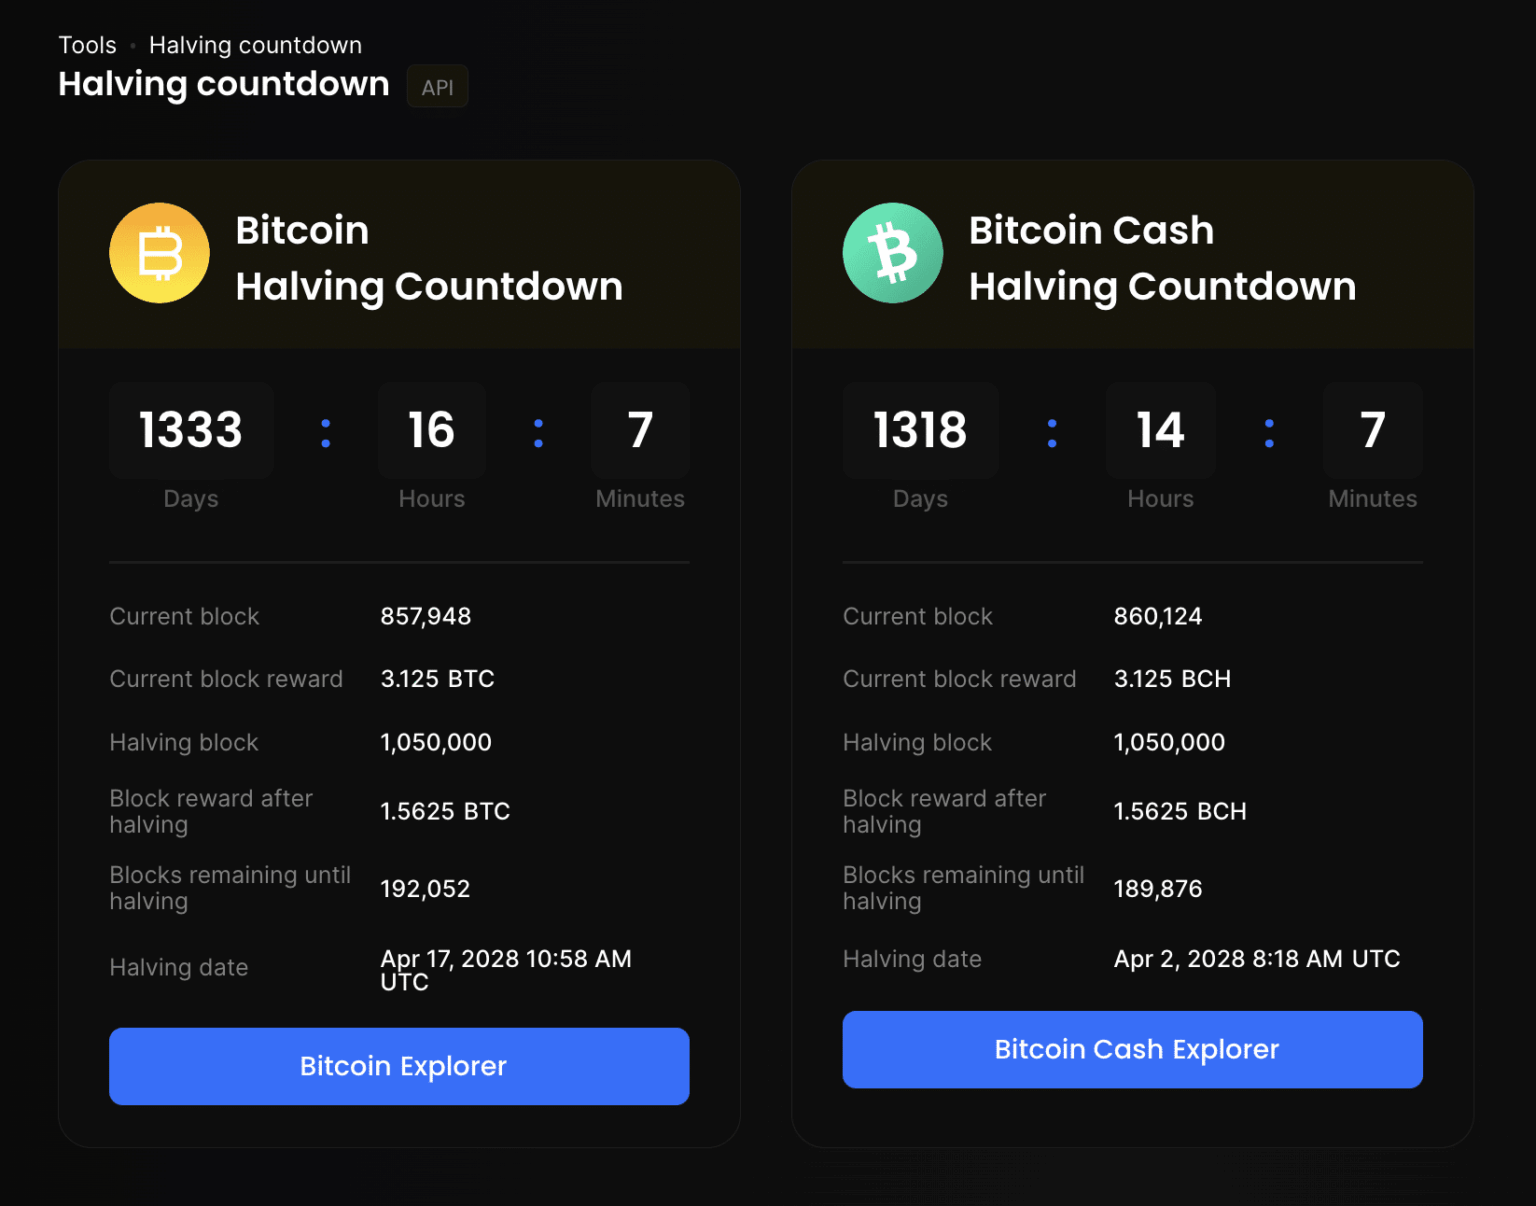Select the Bitcoin Cash days counter showing 1318
The width and height of the screenshot is (1536, 1206).
coord(920,430)
